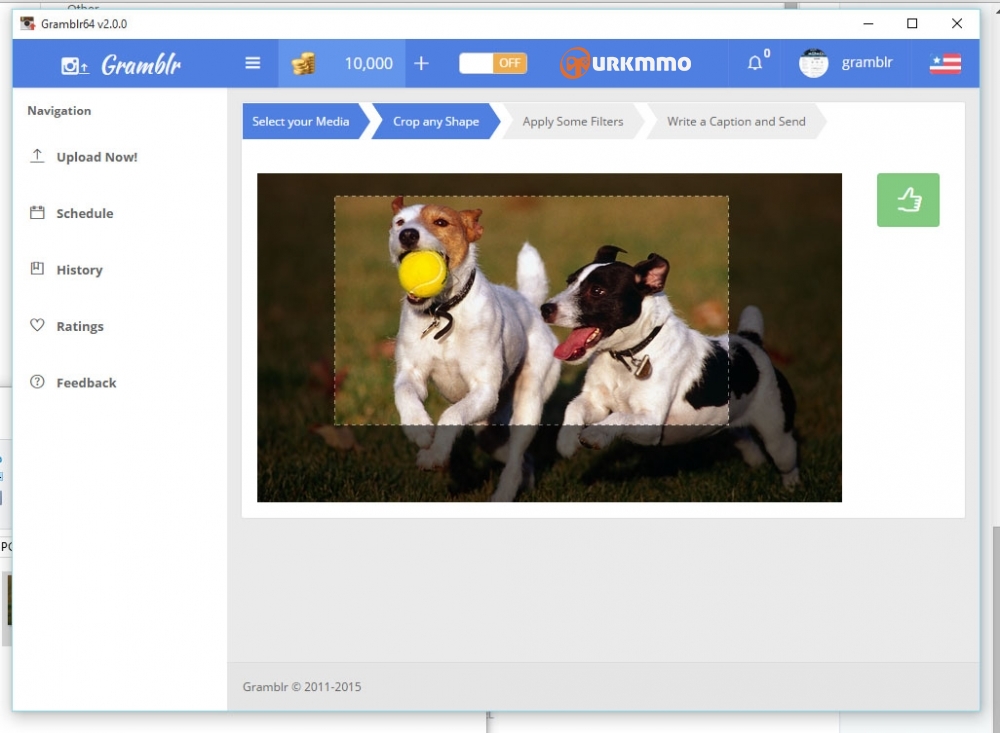Click the Feedback question mark icon
1000x733 pixels.
[37, 381]
